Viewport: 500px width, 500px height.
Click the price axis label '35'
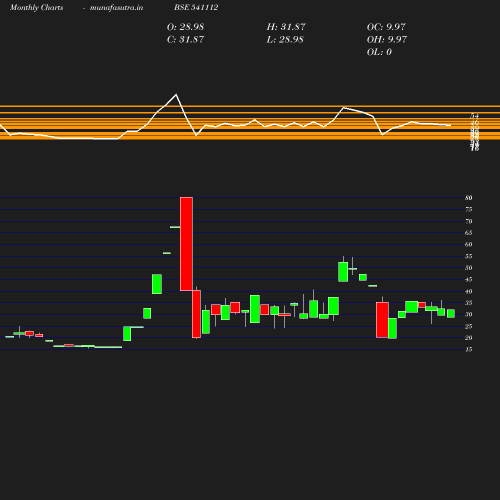point(469,303)
